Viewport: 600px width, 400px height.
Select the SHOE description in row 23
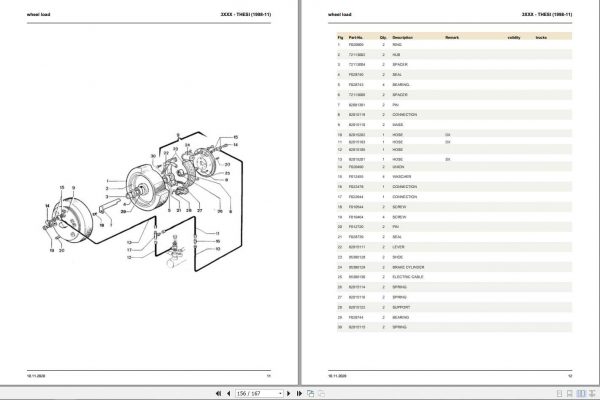coord(398,257)
